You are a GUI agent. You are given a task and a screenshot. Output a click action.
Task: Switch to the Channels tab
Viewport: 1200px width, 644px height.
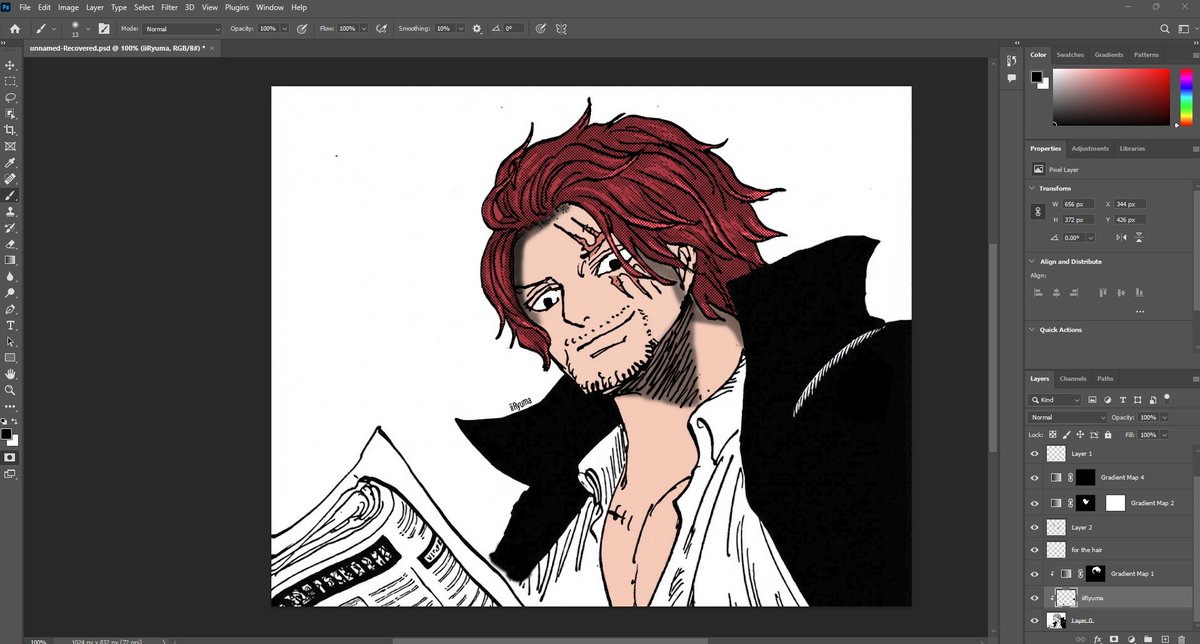1073,379
